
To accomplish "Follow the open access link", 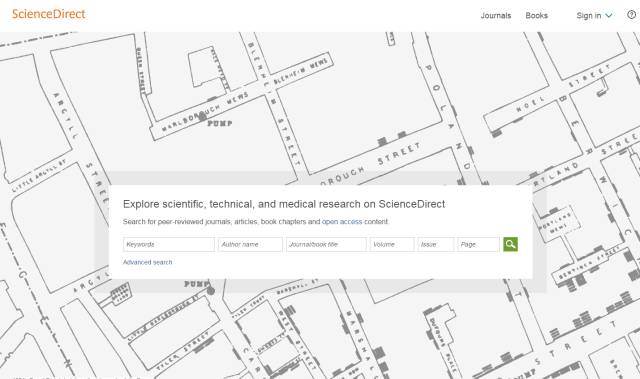I will 342,222.
